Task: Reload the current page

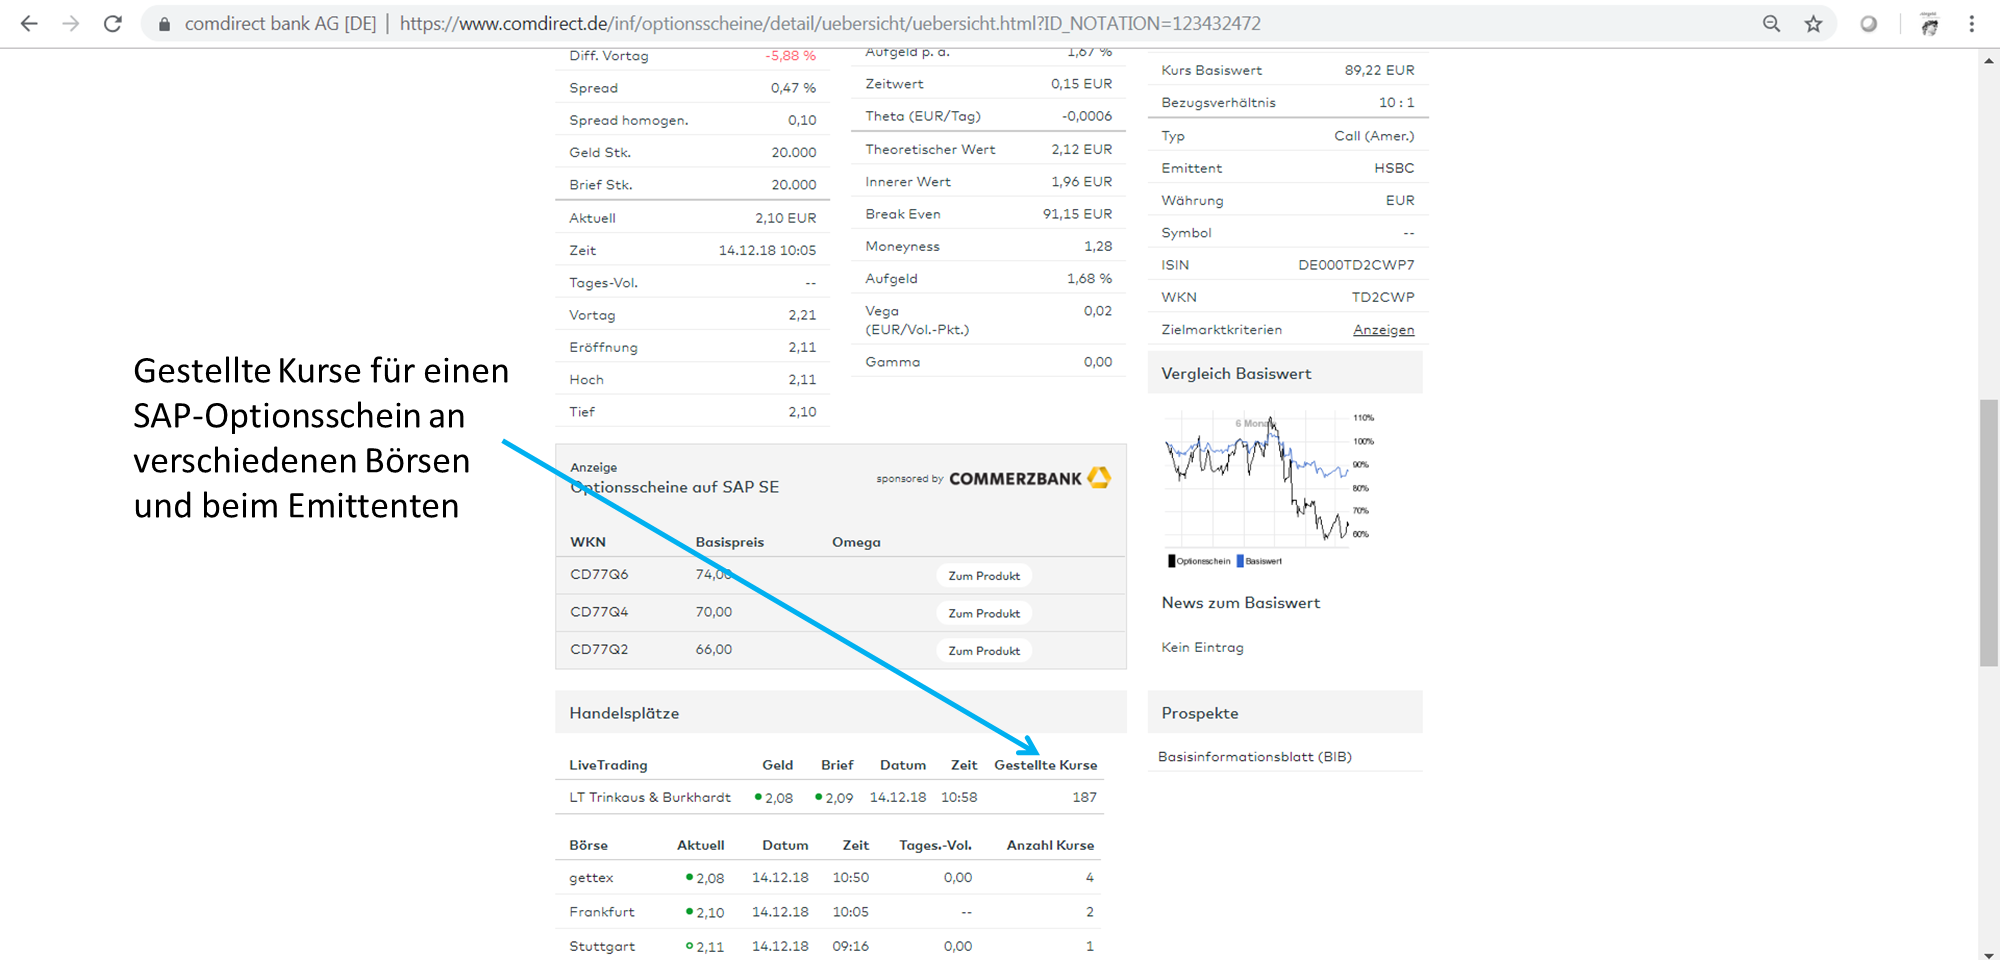Action: point(113,23)
